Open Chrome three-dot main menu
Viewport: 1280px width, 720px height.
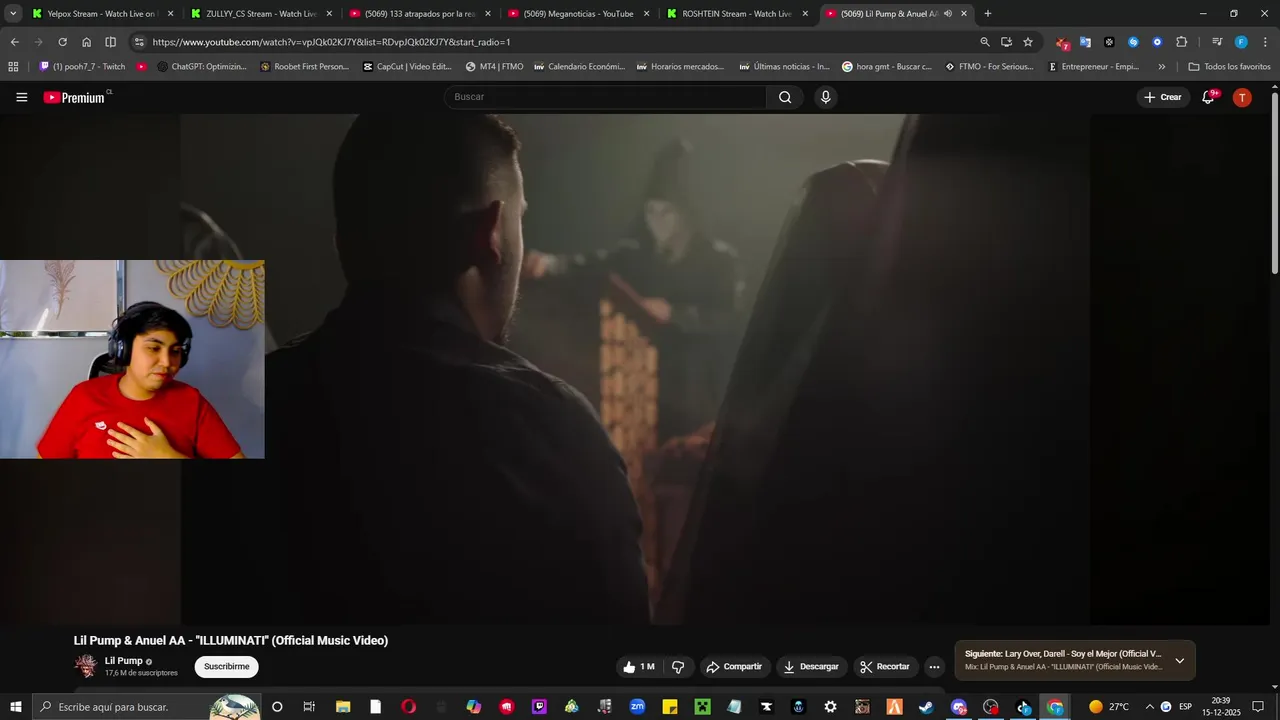coord(1264,42)
